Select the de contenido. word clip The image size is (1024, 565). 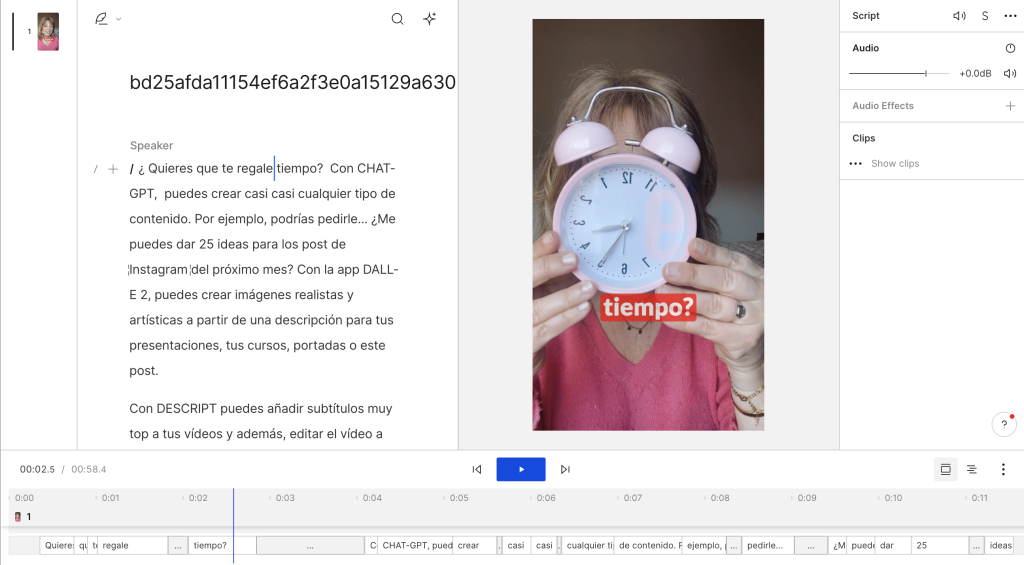[x=648, y=545]
